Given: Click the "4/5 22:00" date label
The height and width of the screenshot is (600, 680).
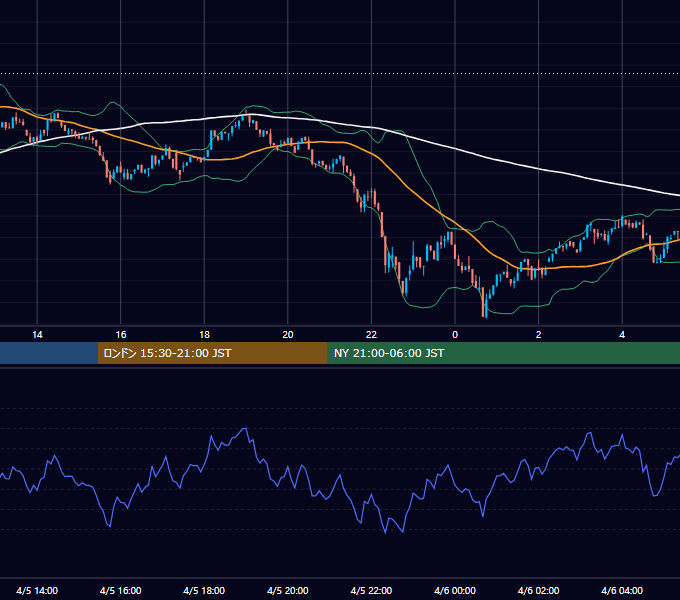Looking at the screenshot, I should pyautogui.click(x=371, y=590).
